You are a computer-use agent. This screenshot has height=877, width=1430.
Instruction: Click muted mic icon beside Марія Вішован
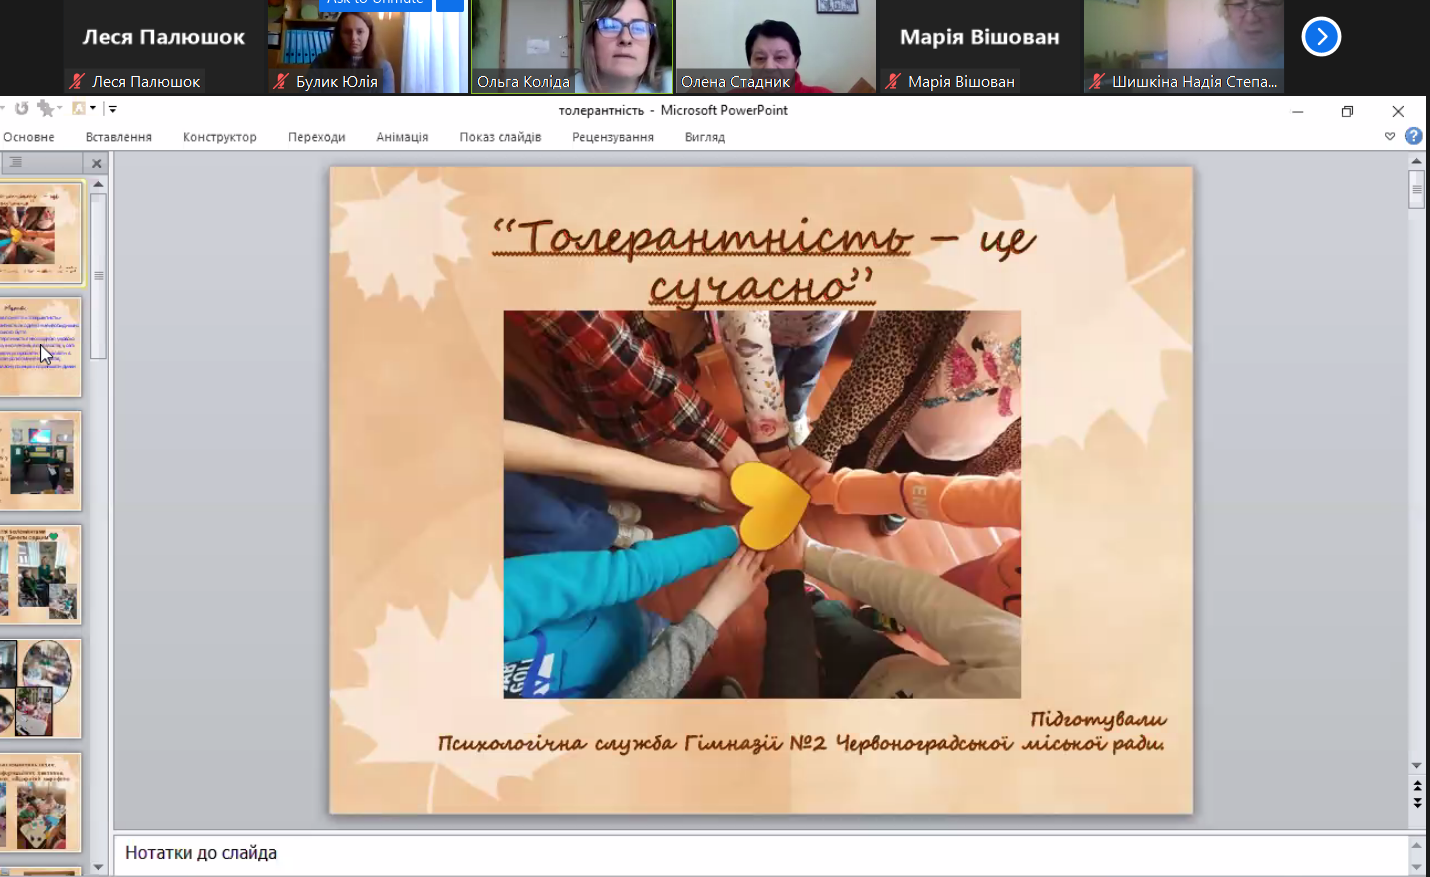tap(893, 82)
